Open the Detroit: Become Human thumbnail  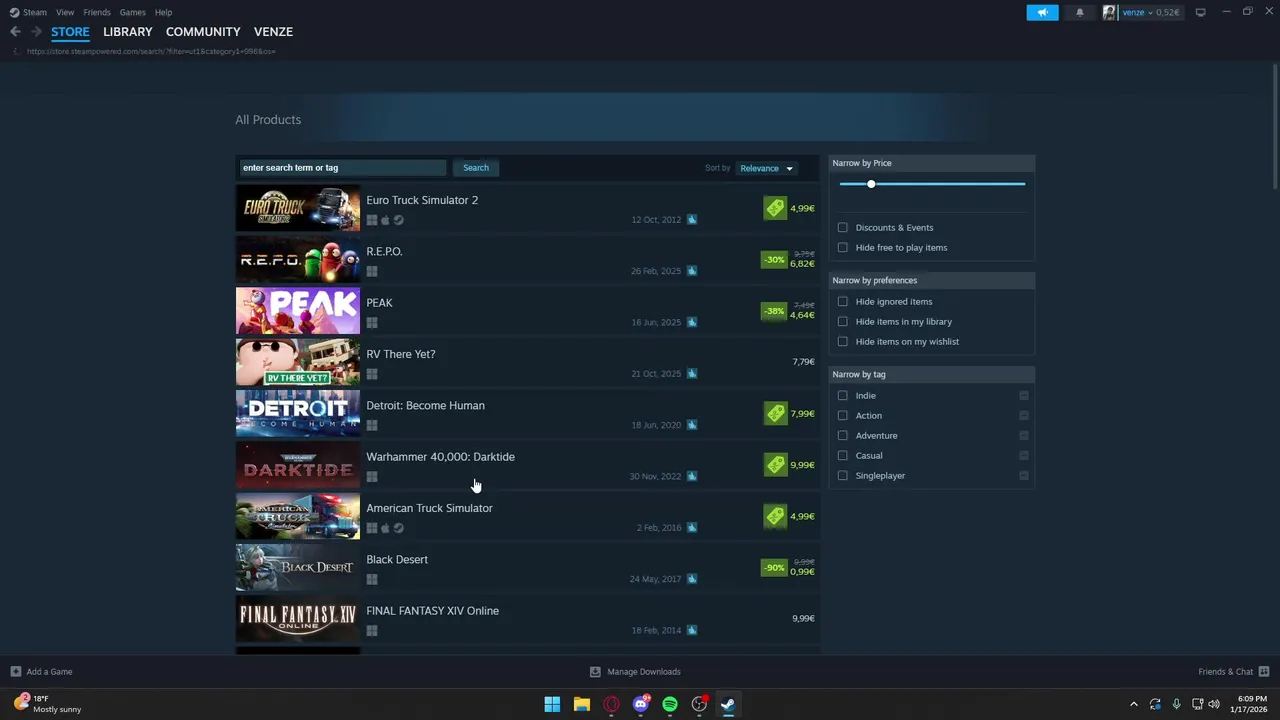click(298, 414)
